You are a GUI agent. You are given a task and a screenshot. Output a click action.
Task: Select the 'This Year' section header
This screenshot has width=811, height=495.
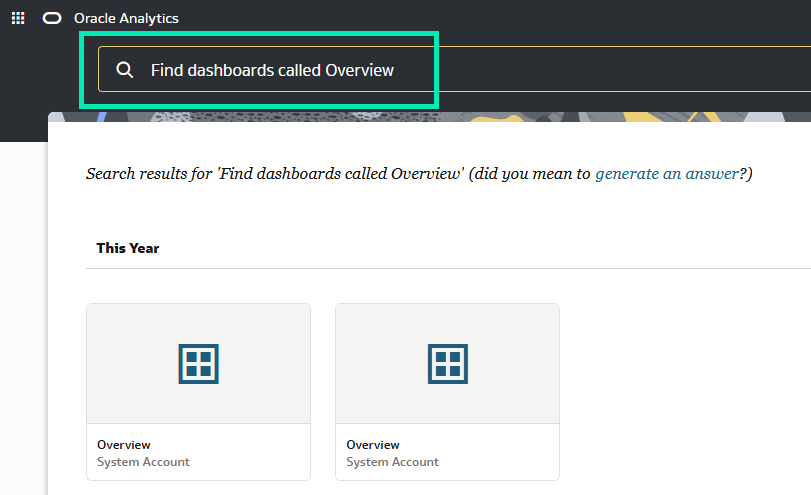point(128,248)
